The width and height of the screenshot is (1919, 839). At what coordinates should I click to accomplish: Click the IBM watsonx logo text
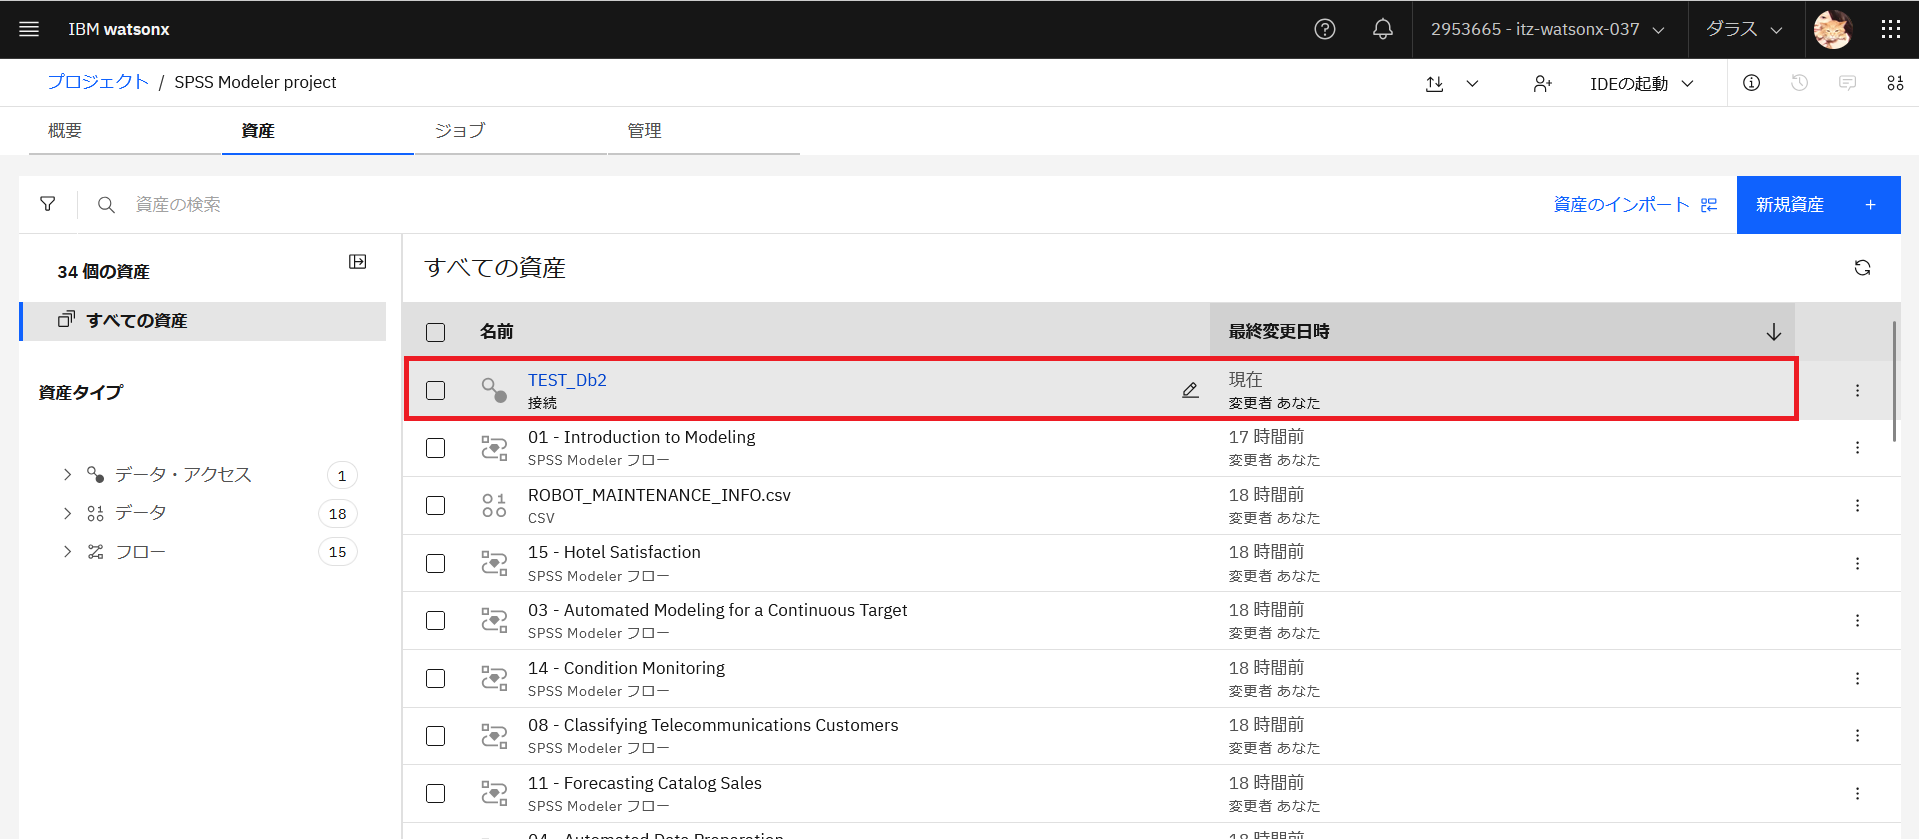pyautogui.click(x=119, y=29)
